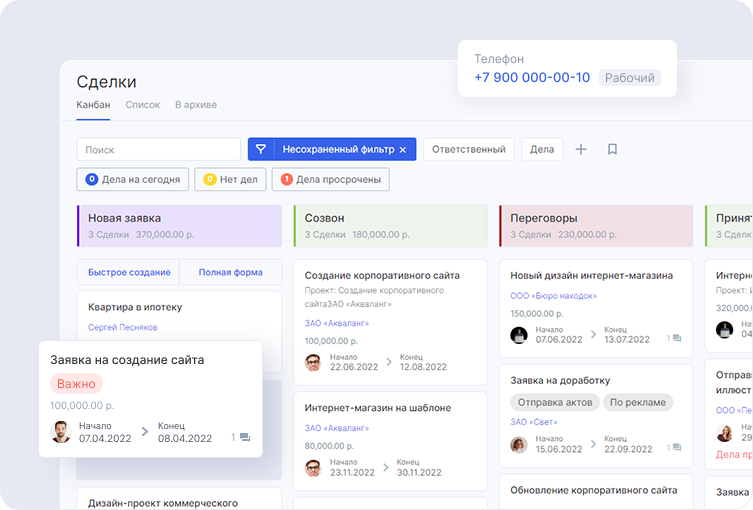Click the plus icon to add filter
The image size is (753, 510).
[x=581, y=149]
